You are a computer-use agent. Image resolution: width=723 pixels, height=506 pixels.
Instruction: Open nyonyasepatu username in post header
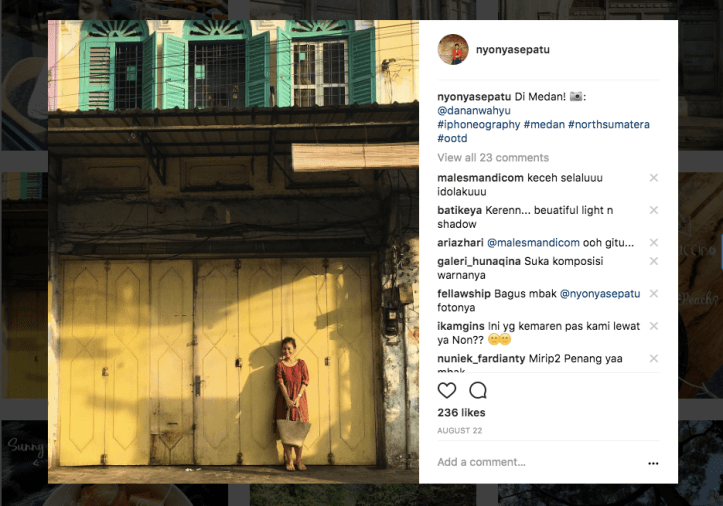(x=512, y=50)
